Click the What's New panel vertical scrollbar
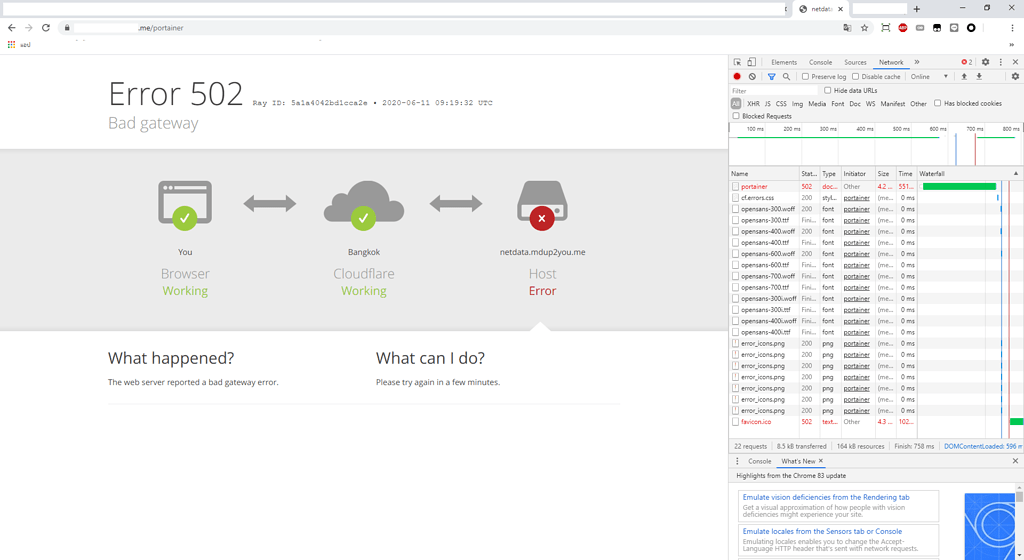This screenshot has height=560, width=1024. [x=1019, y=522]
